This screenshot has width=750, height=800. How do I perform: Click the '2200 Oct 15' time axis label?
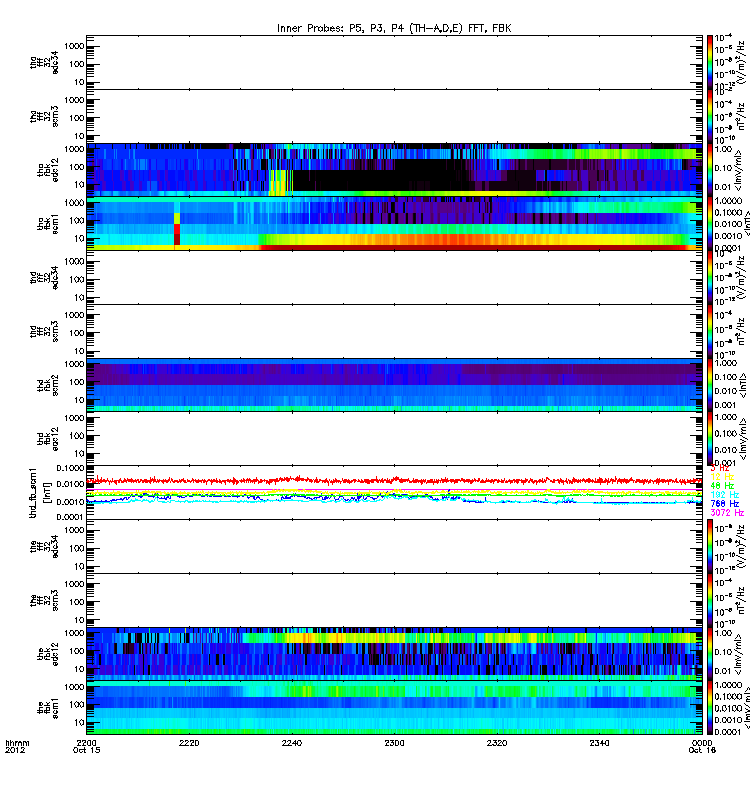[x=87, y=746]
